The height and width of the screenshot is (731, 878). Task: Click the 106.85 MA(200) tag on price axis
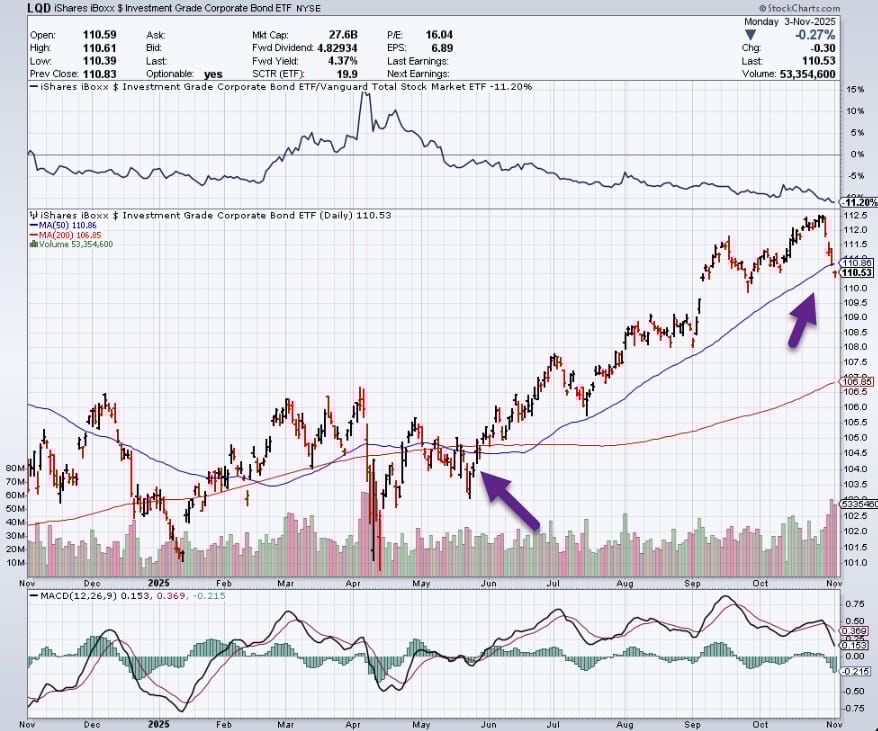857,382
